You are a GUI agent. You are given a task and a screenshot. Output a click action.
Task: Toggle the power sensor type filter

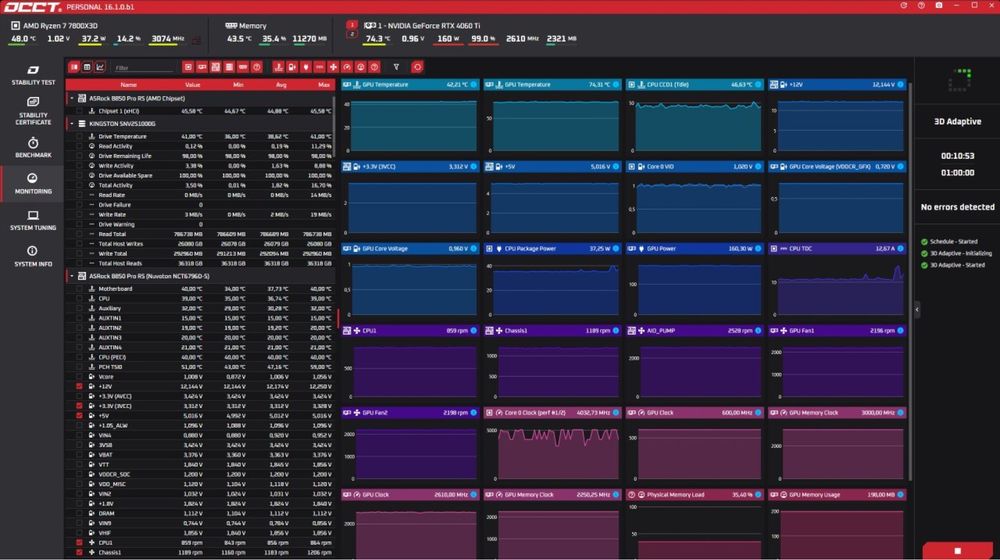(x=305, y=67)
